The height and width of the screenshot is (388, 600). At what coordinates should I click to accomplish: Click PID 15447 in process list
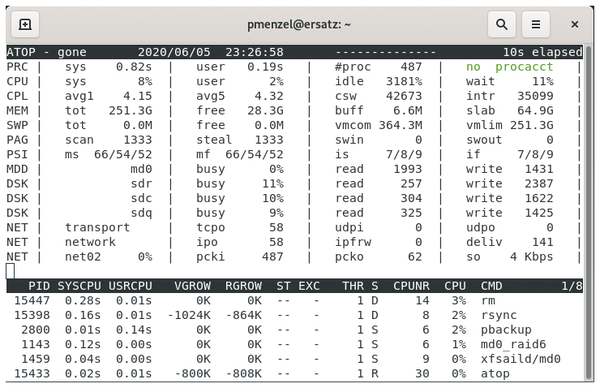click(32, 301)
